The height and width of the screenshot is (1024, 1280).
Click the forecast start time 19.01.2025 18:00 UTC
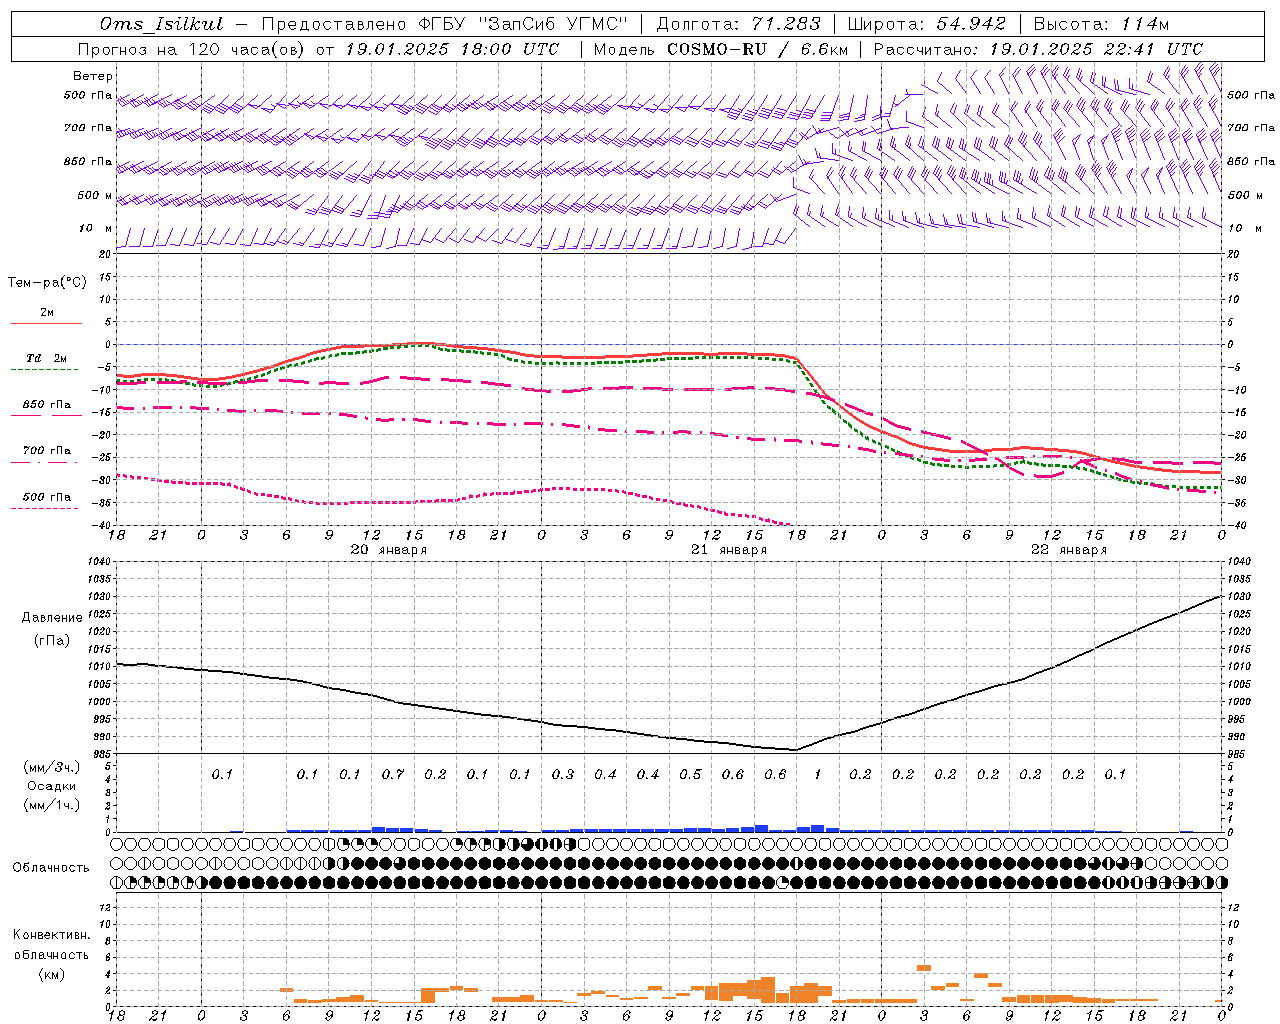[452, 49]
